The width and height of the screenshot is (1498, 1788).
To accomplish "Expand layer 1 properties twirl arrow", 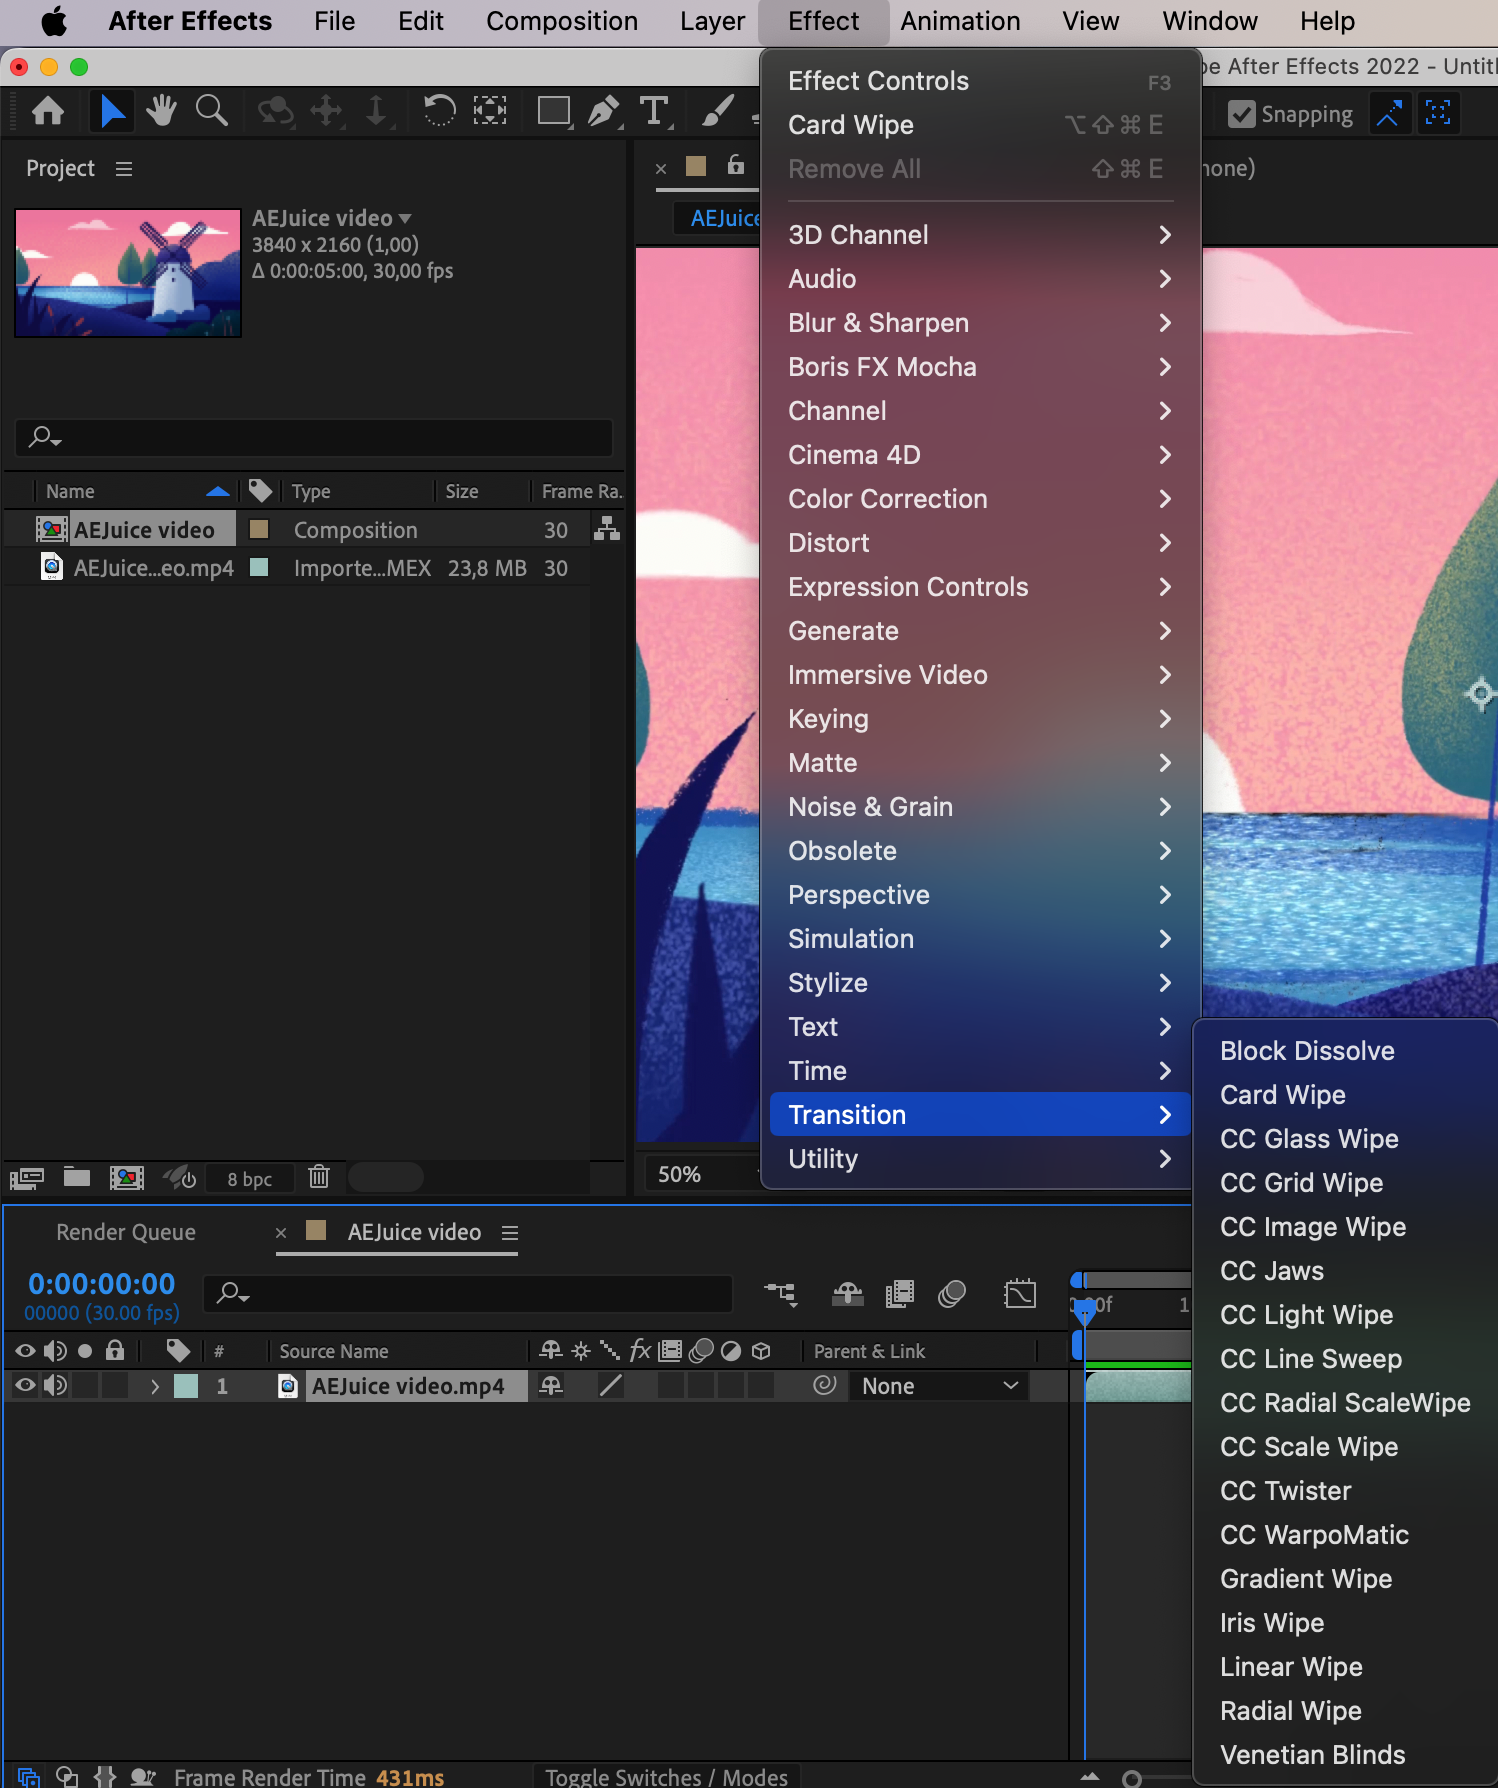I will pyautogui.click(x=154, y=1386).
